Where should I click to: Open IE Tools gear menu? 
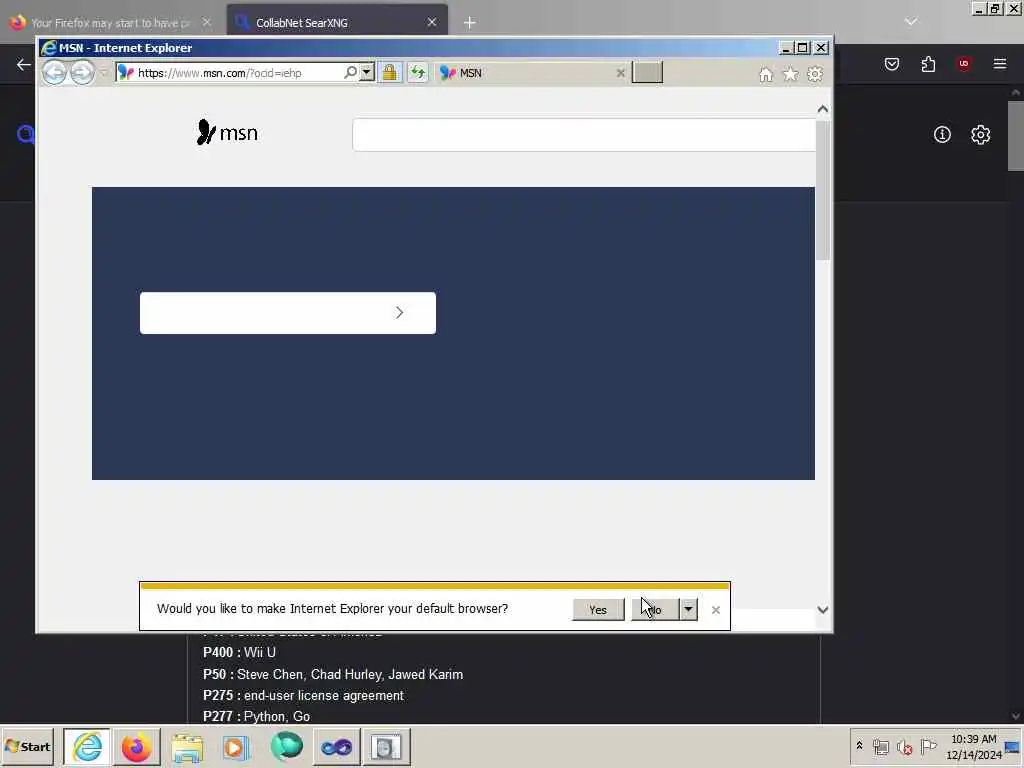815,74
